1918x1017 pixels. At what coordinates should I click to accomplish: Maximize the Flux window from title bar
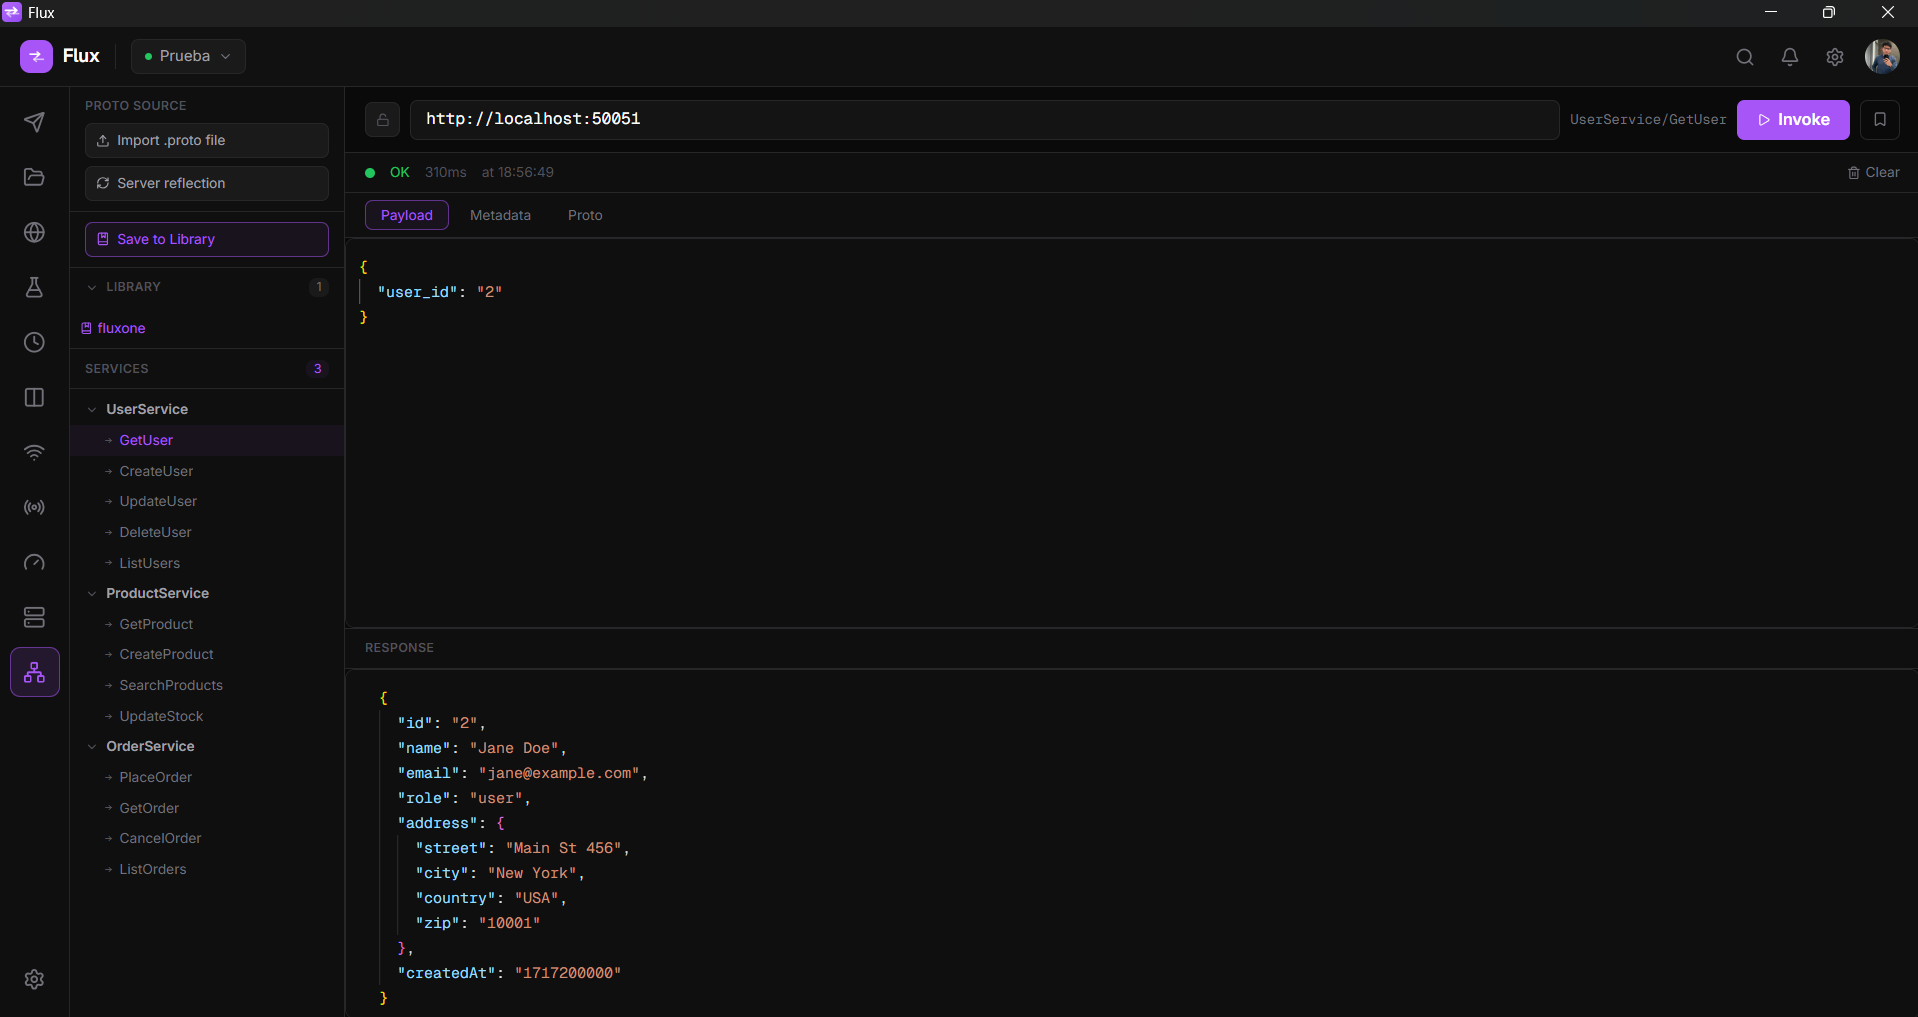click(x=1828, y=13)
